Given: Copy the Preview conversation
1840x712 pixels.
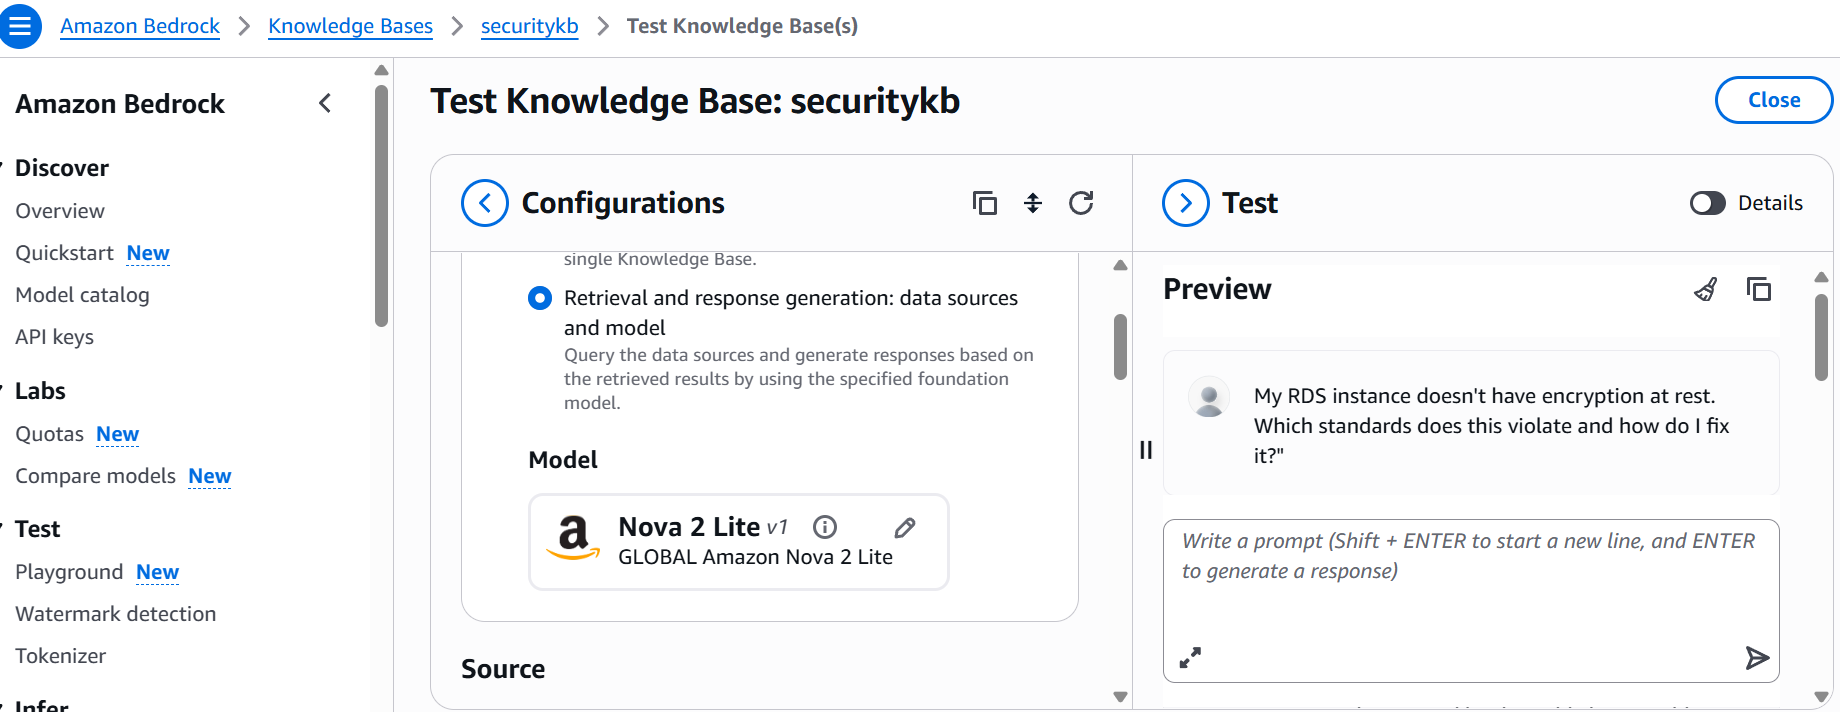Looking at the screenshot, I should 1759,289.
